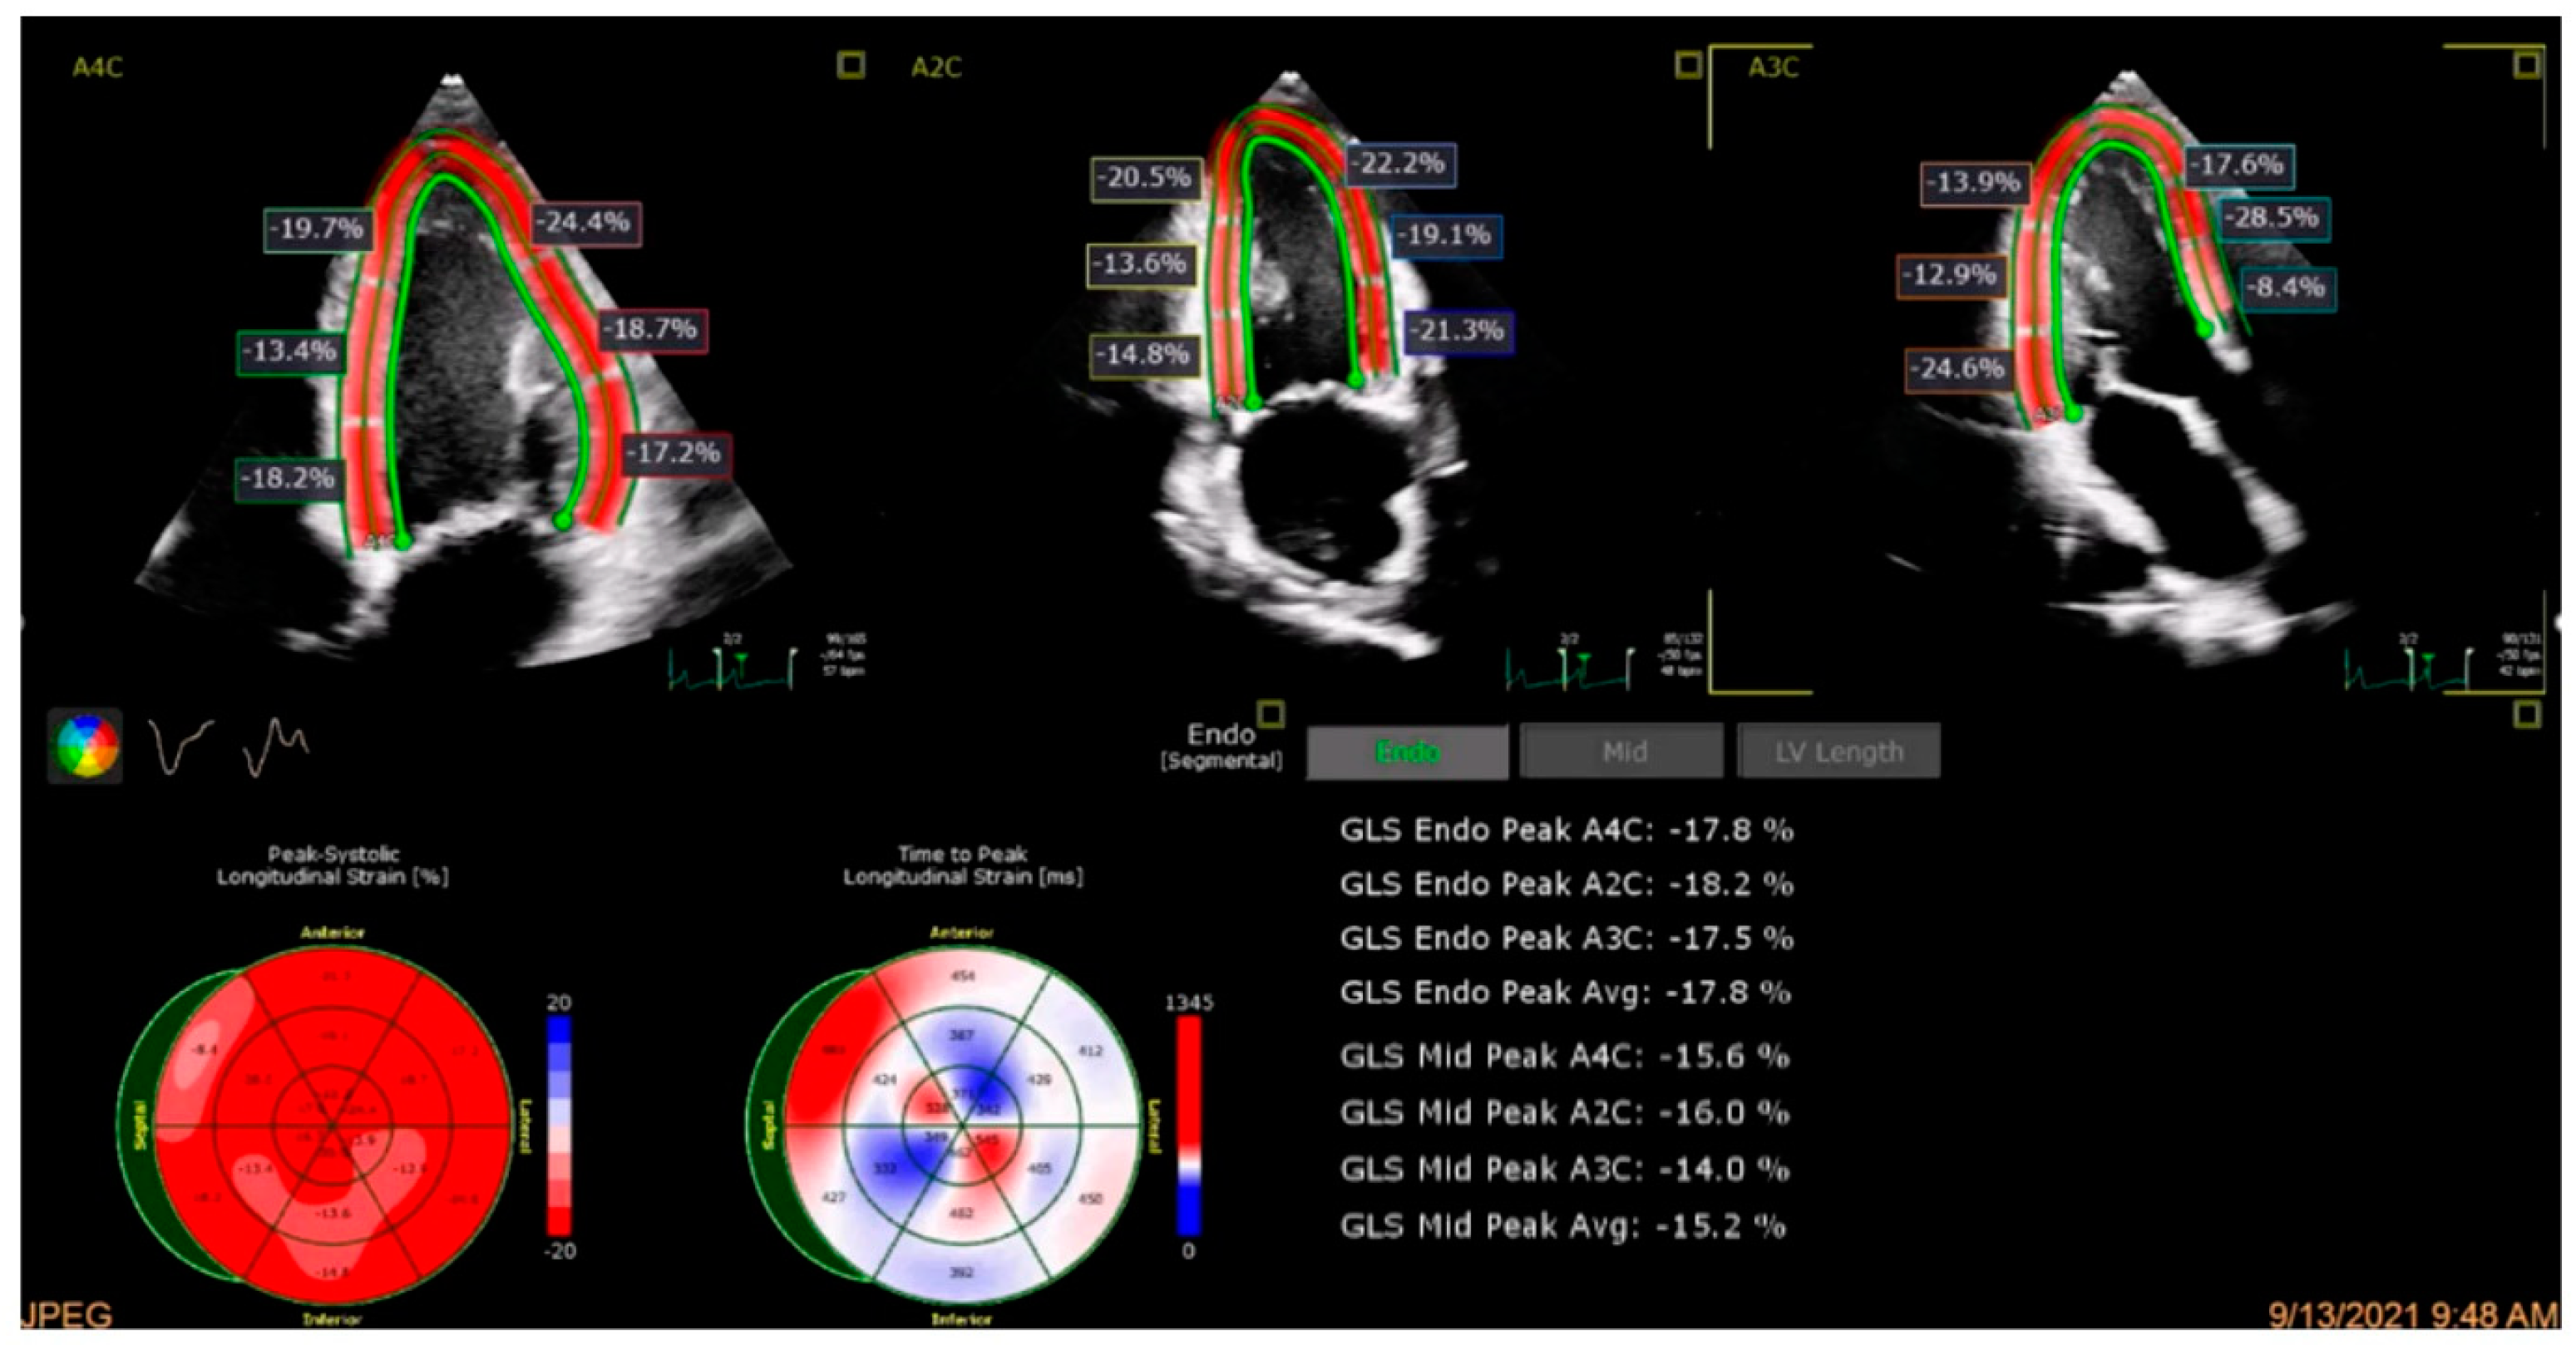Click the 0 to 1345 ms color scale
The height and width of the screenshot is (1345, 2576).
point(1188,1125)
